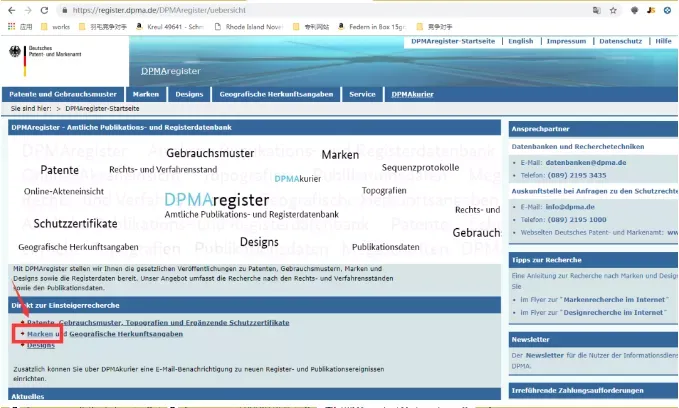679x408 pixels.
Task: Click 'Topografien' in the word cloud
Action: tap(384, 191)
